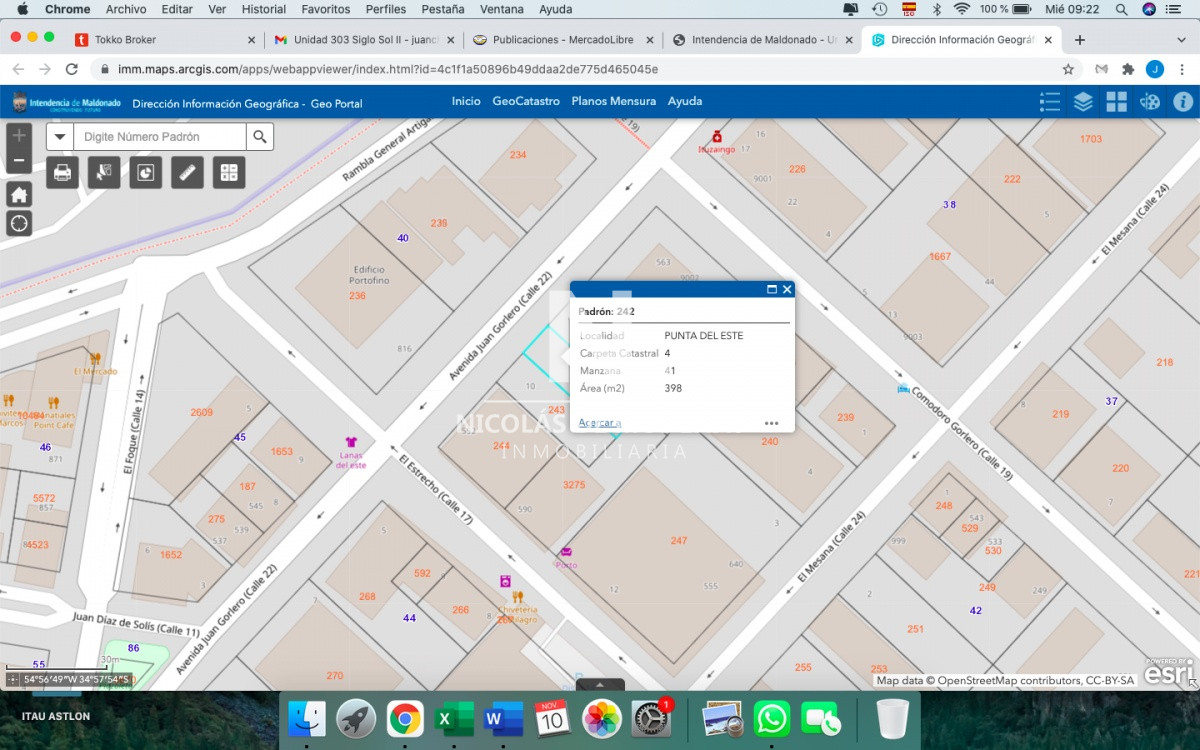Launch WhatsApp from the Dock
Screen dimensions: 1200x750
pos(772,719)
